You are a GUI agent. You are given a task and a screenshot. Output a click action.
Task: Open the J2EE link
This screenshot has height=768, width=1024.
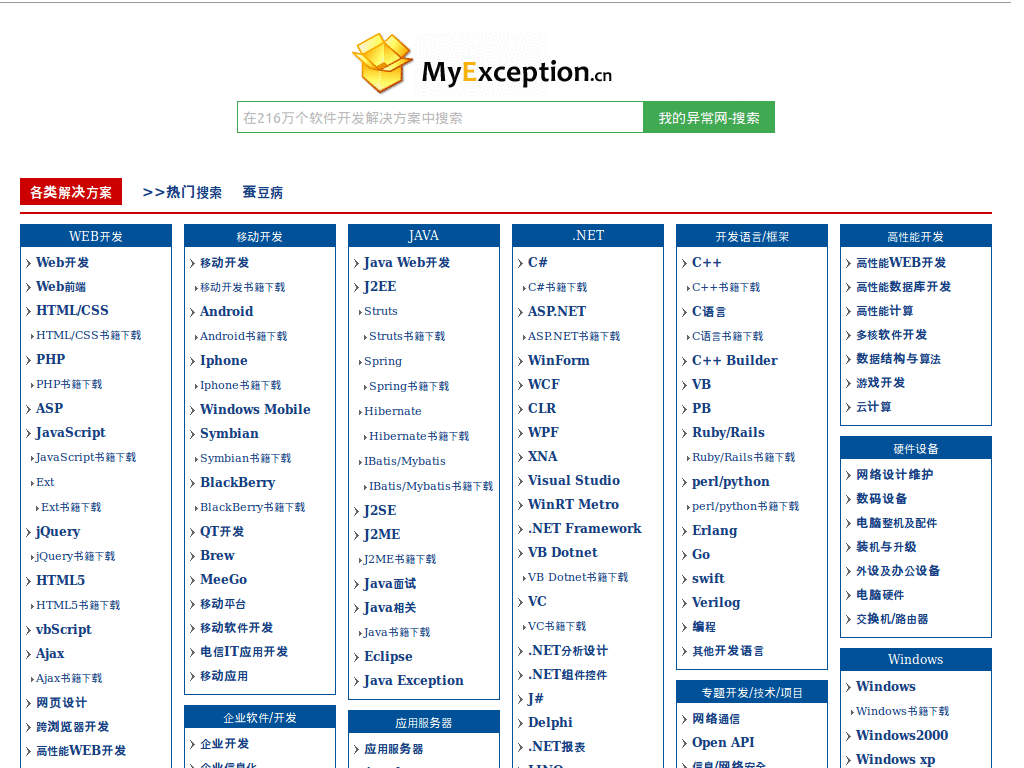(380, 287)
